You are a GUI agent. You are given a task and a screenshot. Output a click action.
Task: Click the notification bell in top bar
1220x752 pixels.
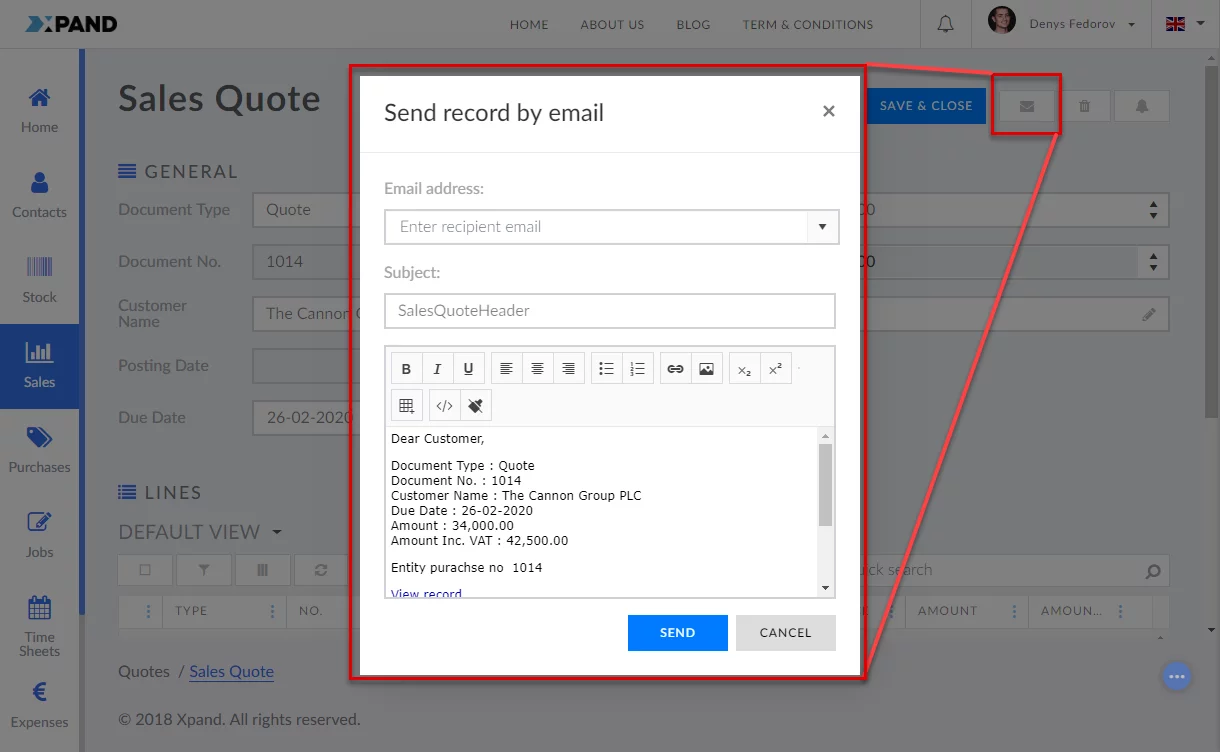coord(945,25)
